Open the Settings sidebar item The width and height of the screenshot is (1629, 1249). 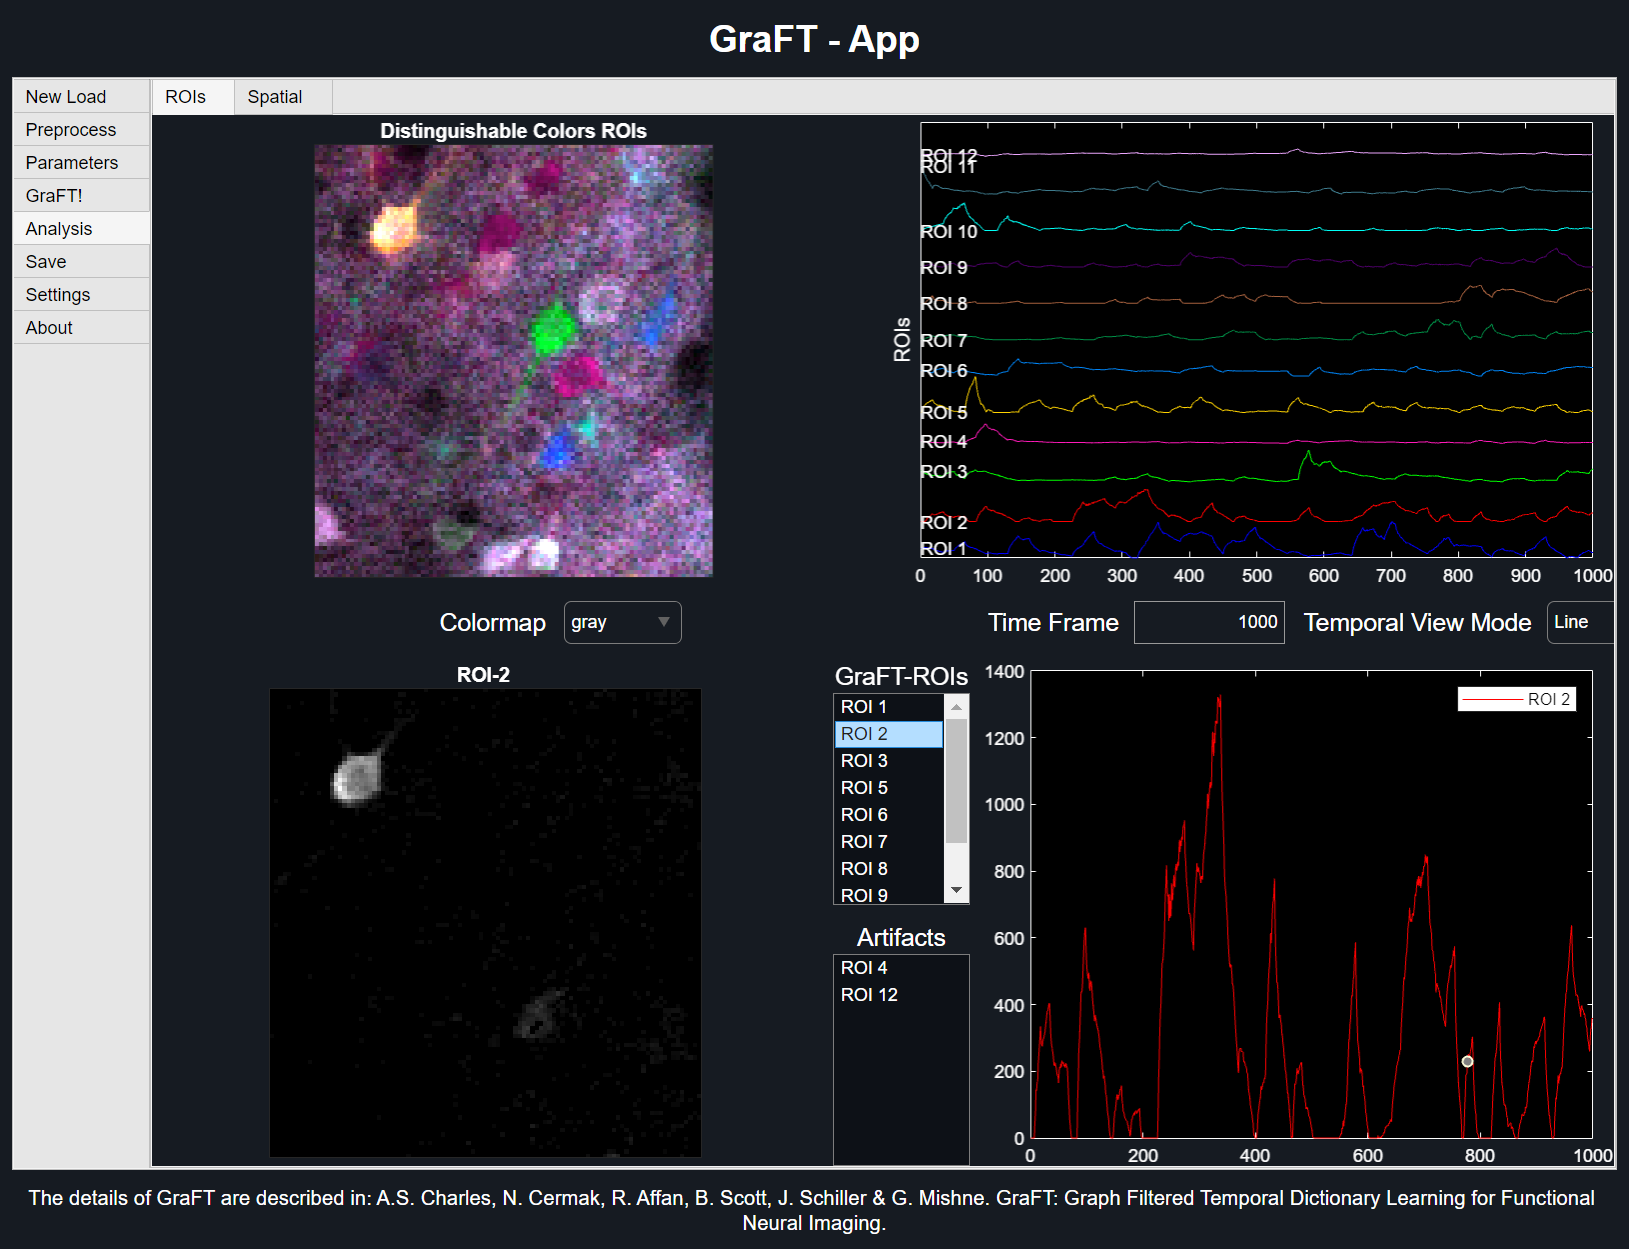tap(81, 295)
